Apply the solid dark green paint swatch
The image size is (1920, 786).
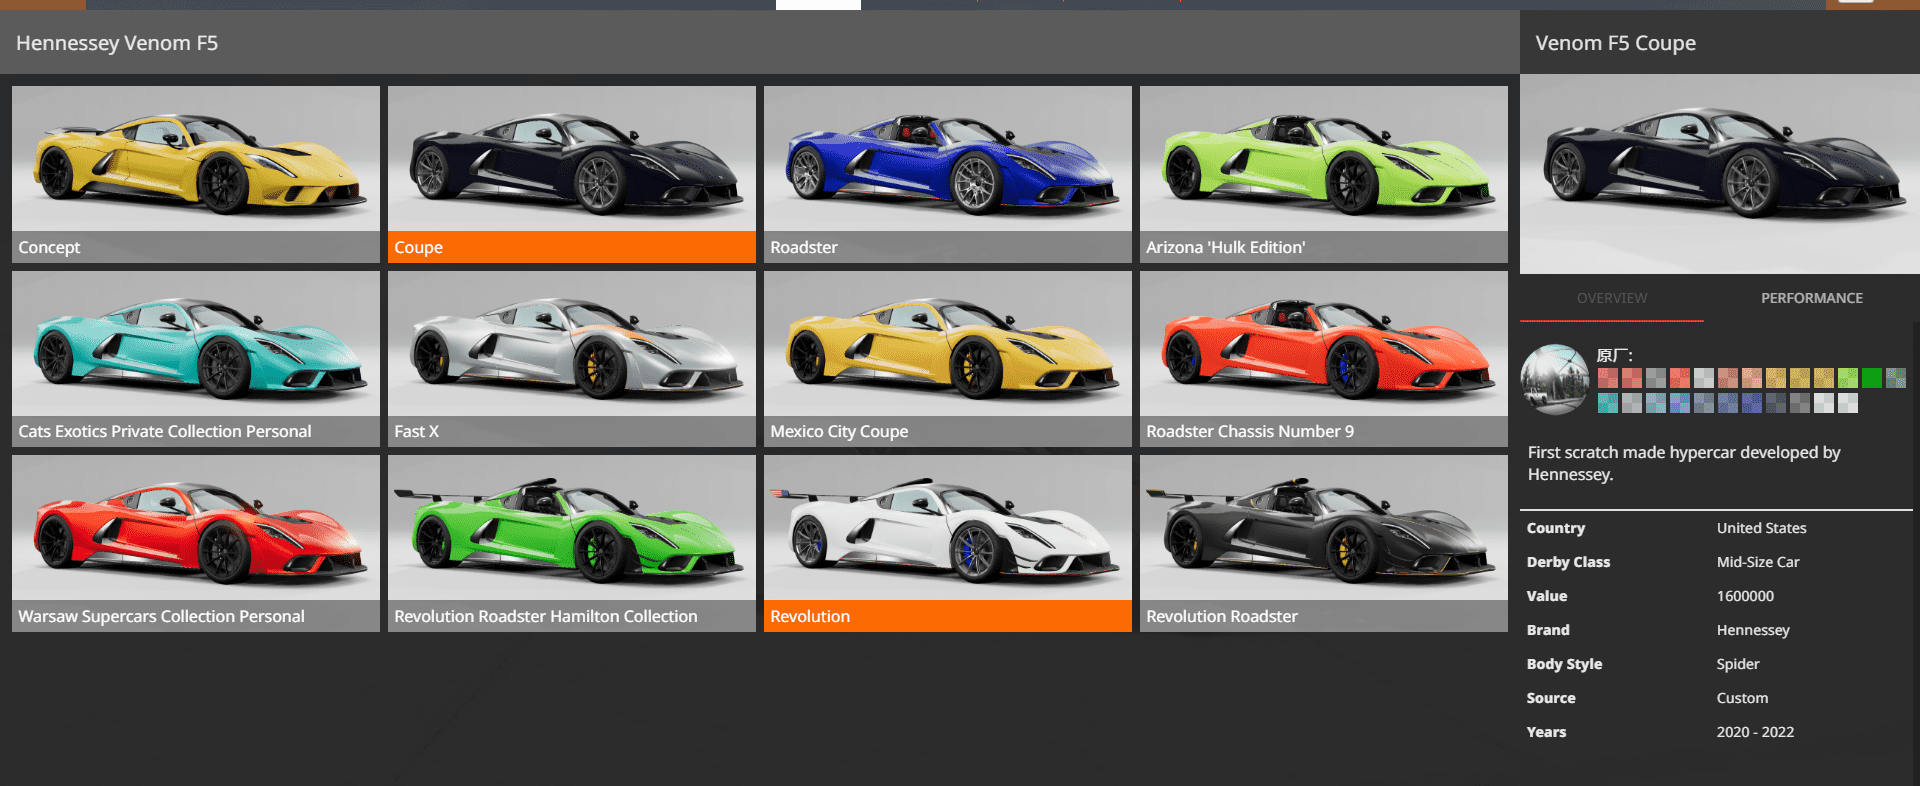pos(1871,378)
